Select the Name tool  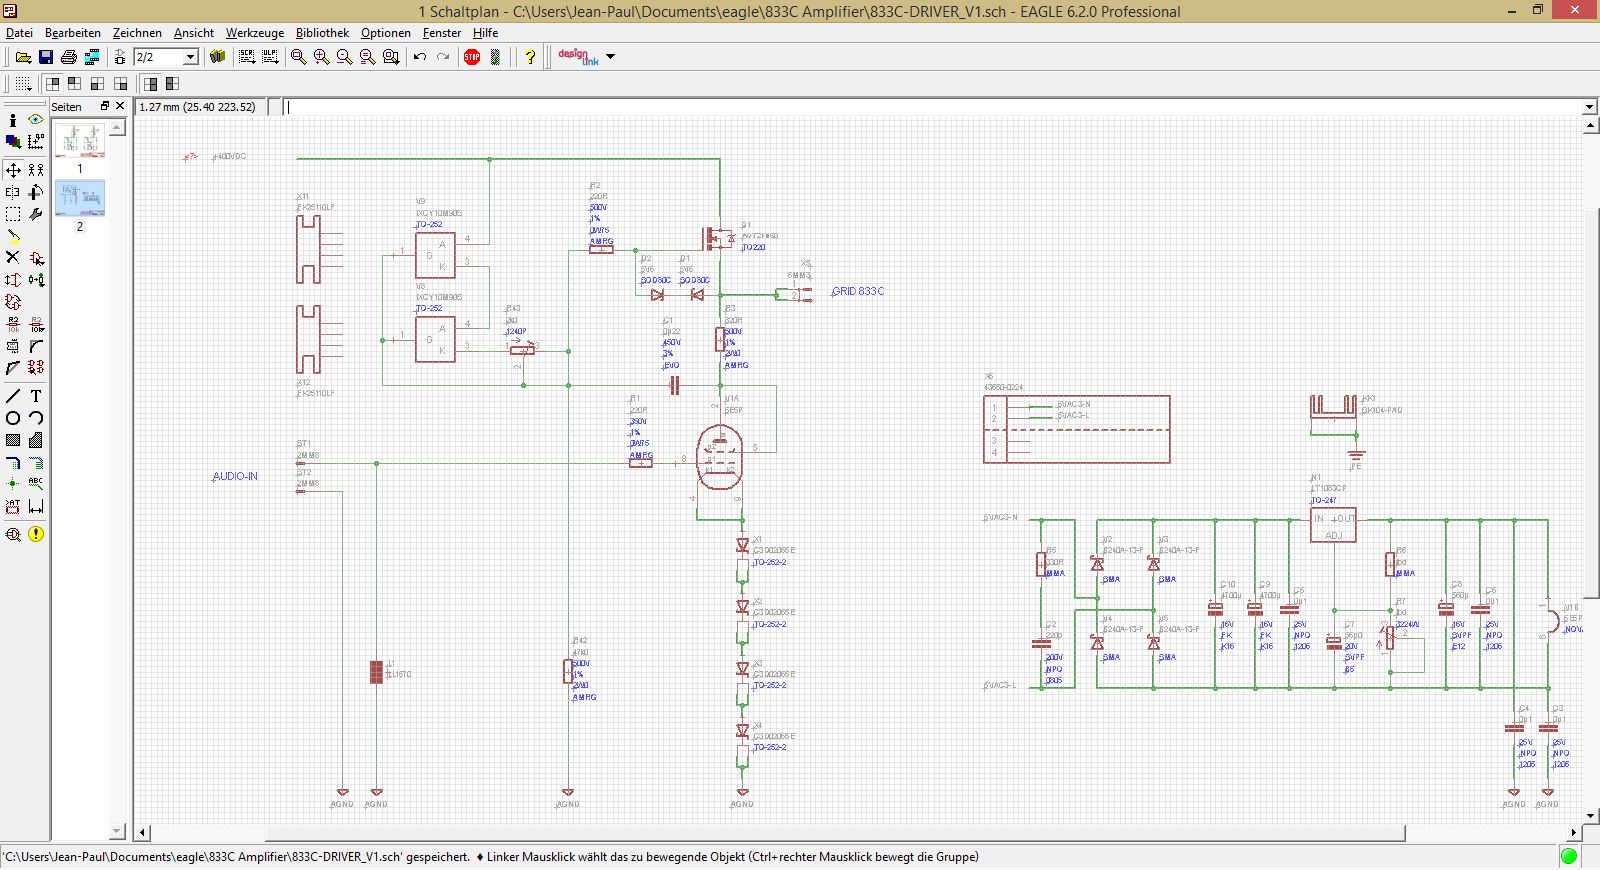click(13, 324)
